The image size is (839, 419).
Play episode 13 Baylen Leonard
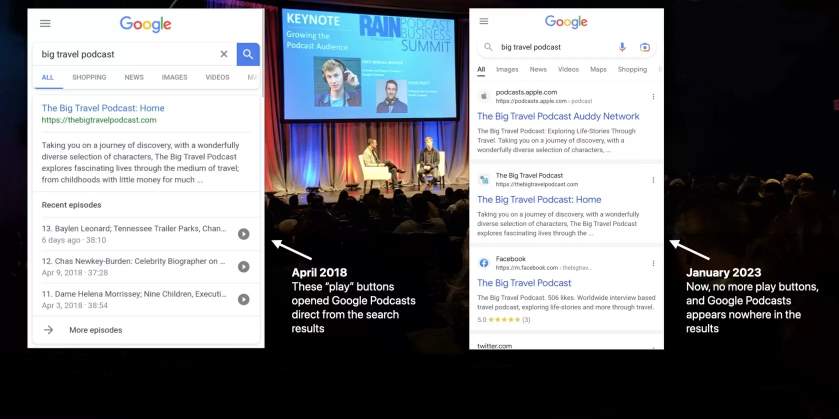243,234
